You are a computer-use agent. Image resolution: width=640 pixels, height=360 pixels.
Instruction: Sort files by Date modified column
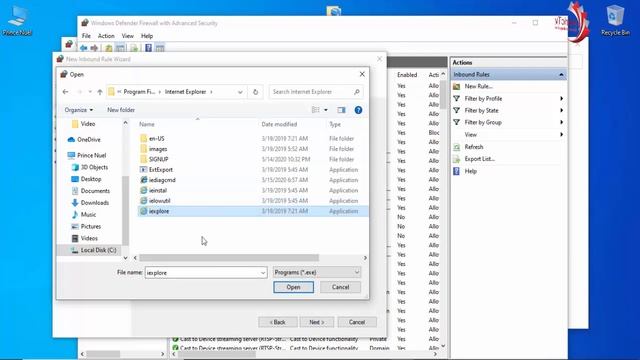tap(279, 124)
